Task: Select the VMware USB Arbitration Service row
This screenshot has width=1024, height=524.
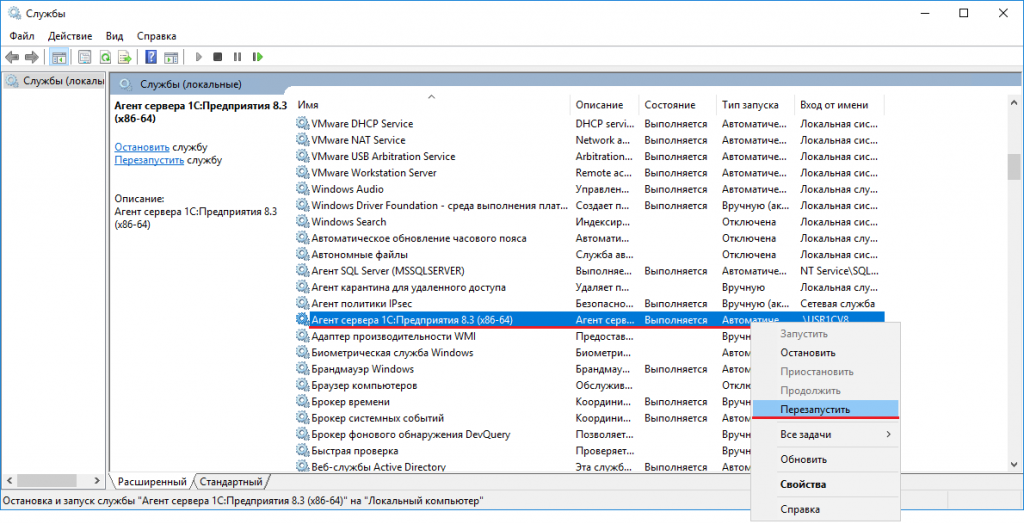Action: coord(590,156)
